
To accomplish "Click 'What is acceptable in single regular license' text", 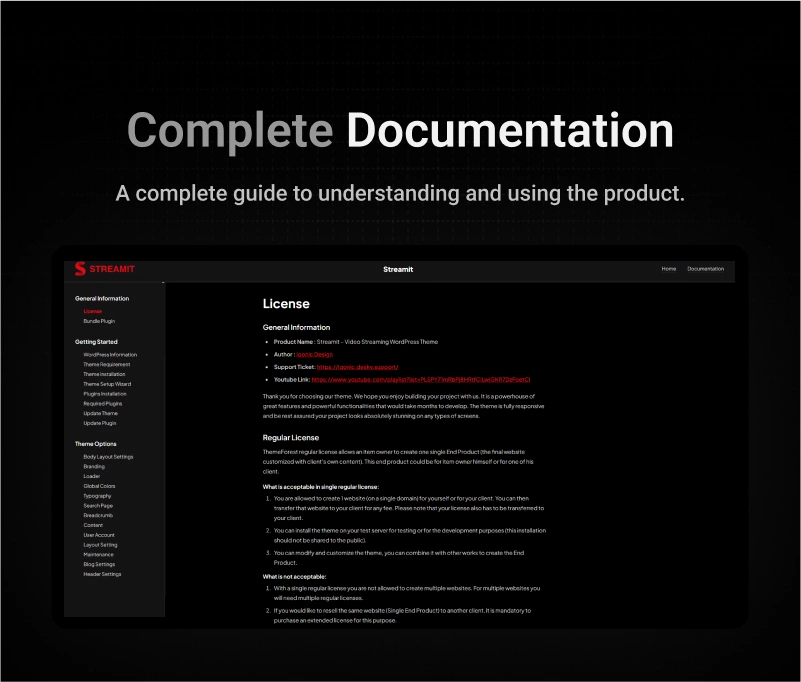I will pos(321,487).
